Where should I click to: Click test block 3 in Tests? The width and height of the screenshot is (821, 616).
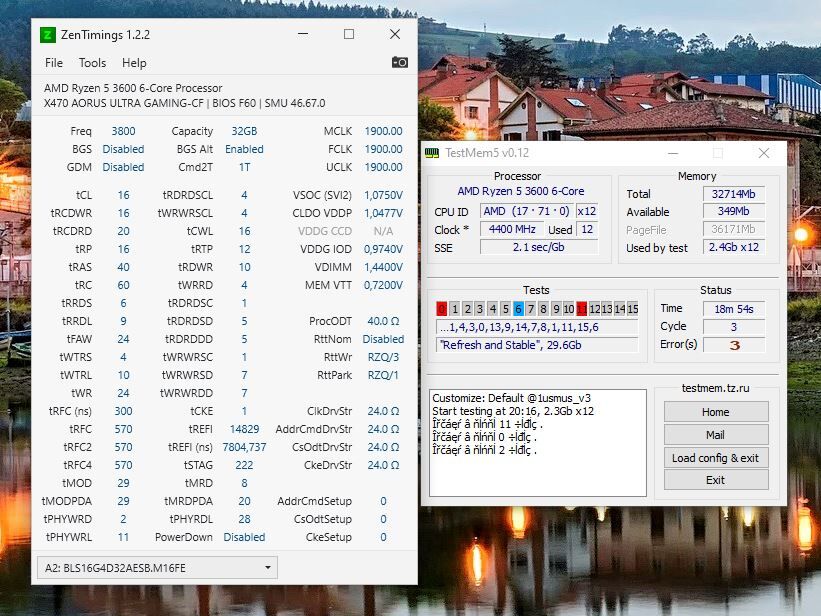[480, 309]
